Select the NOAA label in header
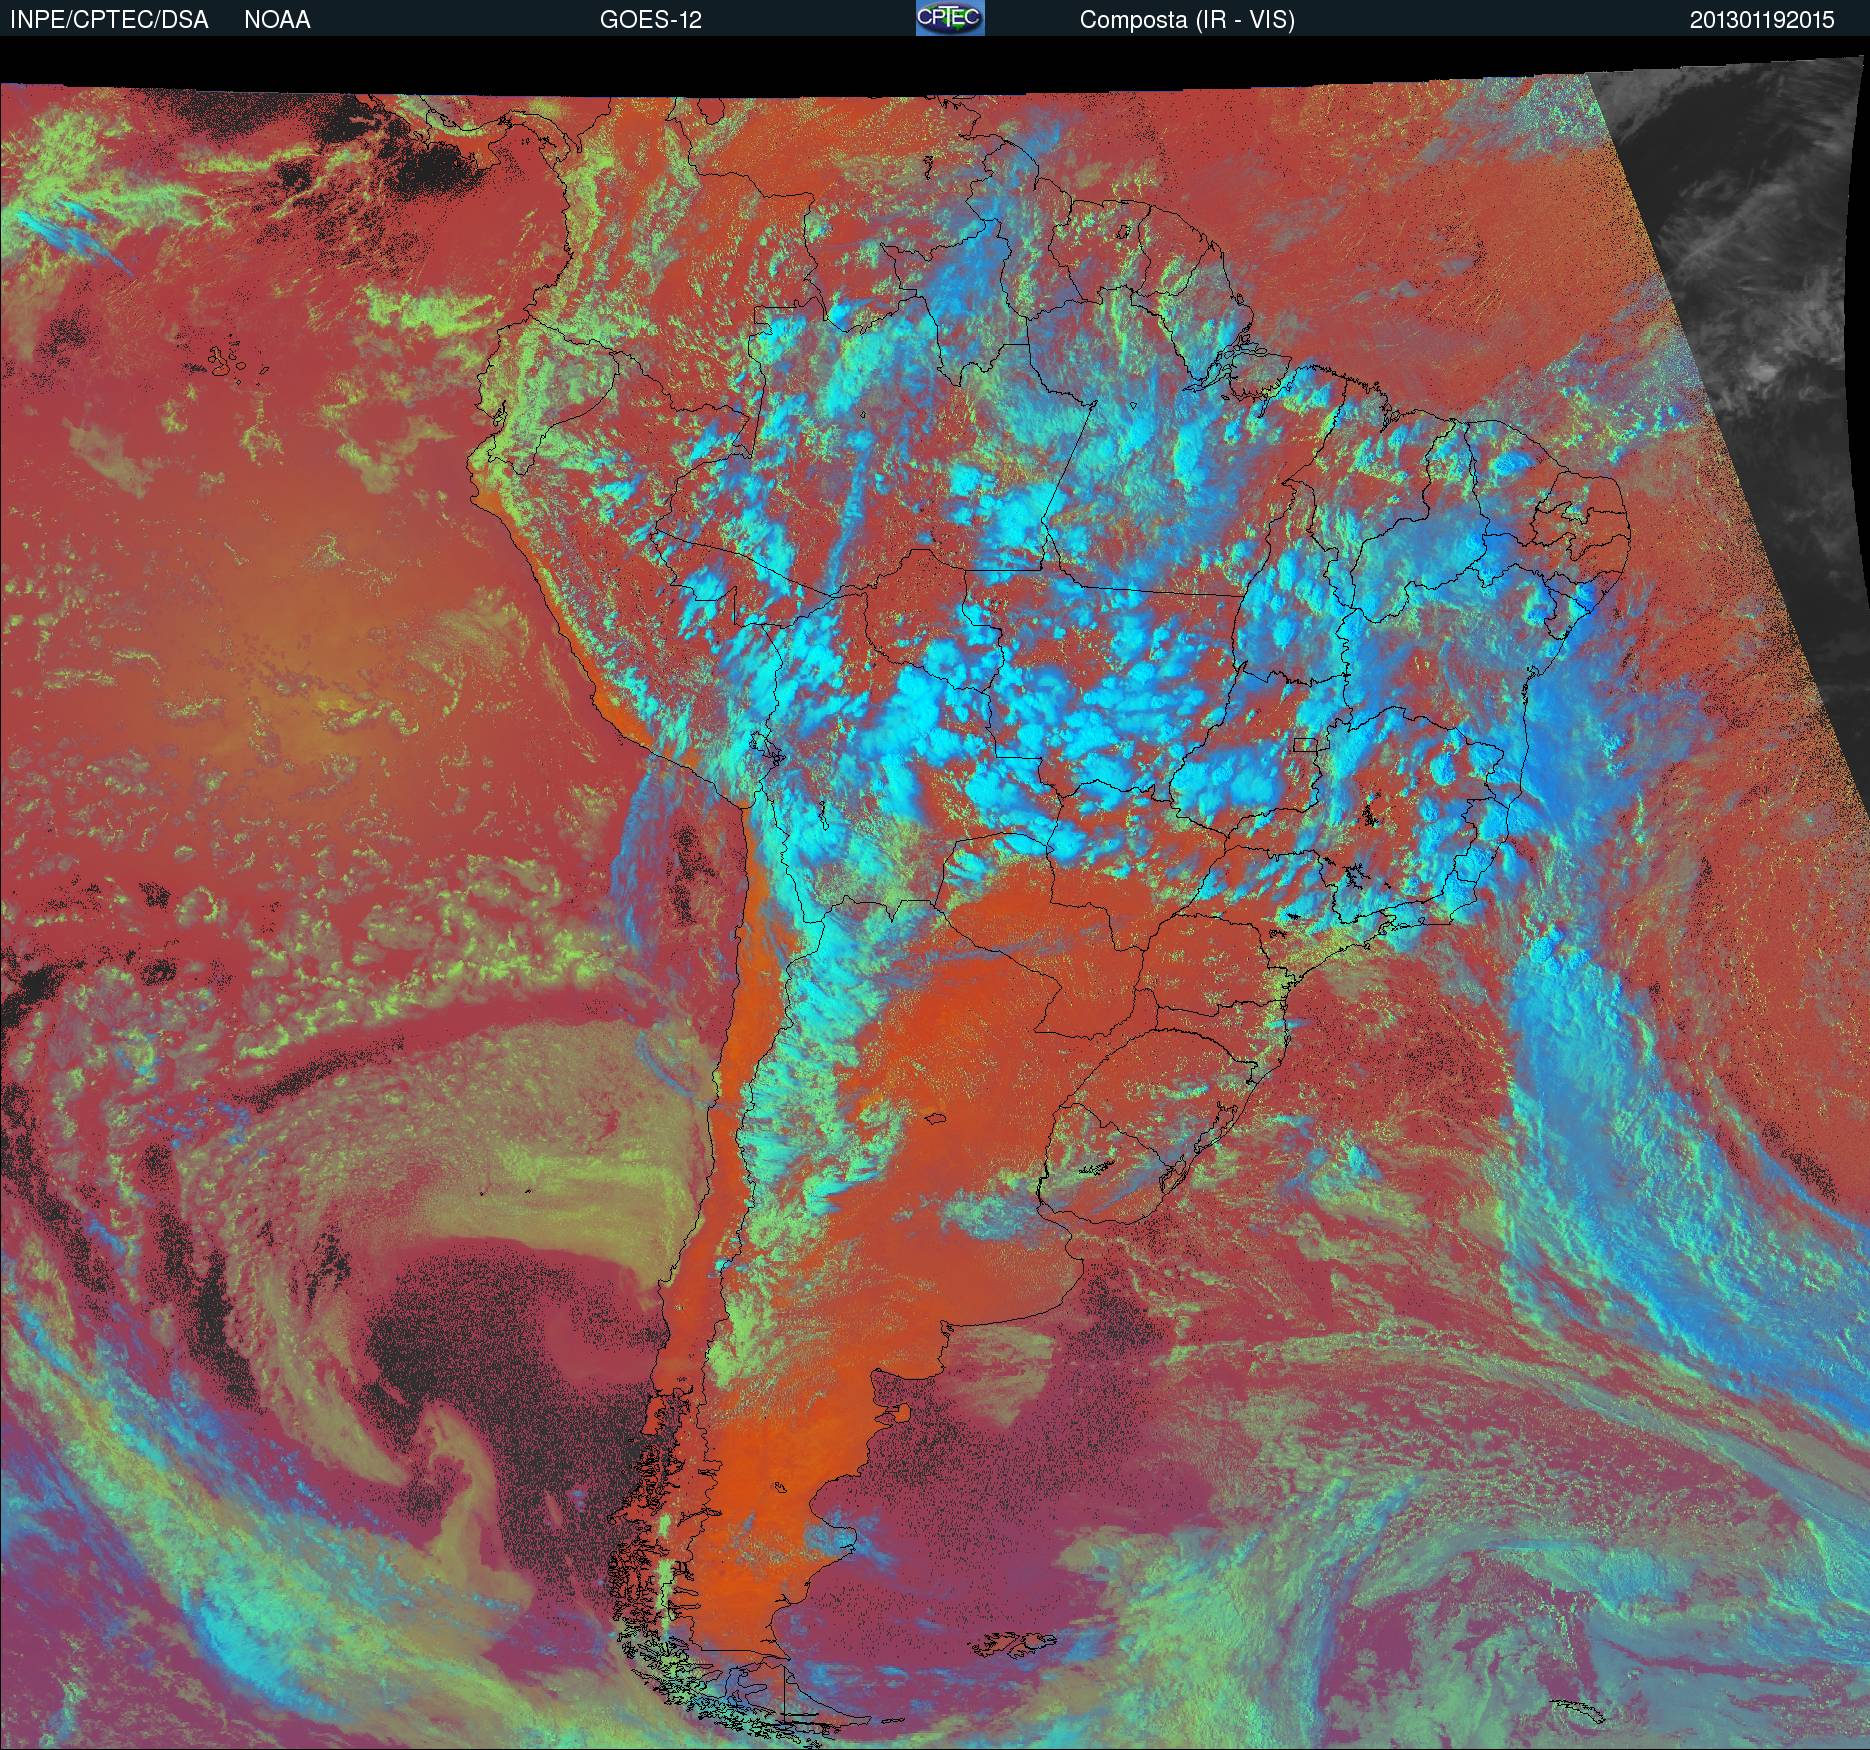The image size is (1870, 1750). (277, 20)
